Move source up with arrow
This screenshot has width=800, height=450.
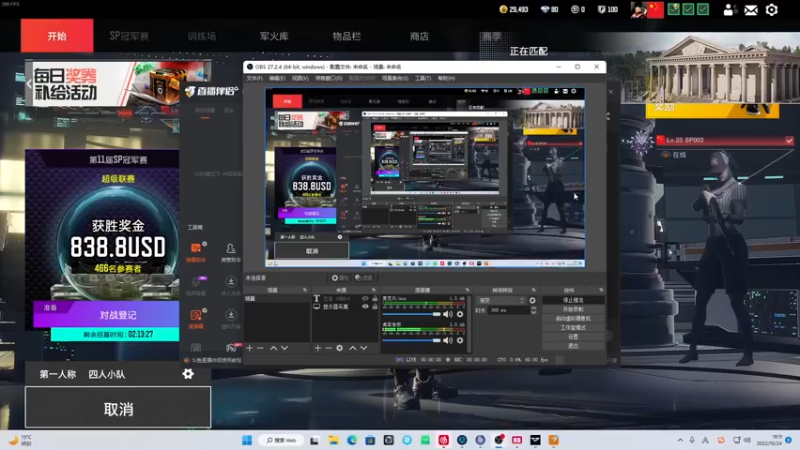pyautogui.click(x=353, y=348)
